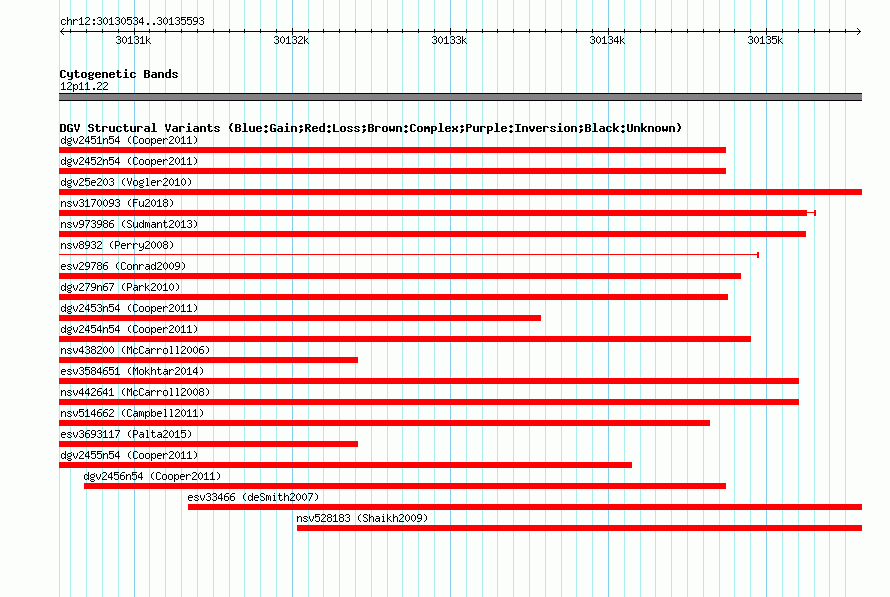Open nsv973986 (Sudmant2013) label
This screenshot has height=597, width=890.
click(129, 224)
